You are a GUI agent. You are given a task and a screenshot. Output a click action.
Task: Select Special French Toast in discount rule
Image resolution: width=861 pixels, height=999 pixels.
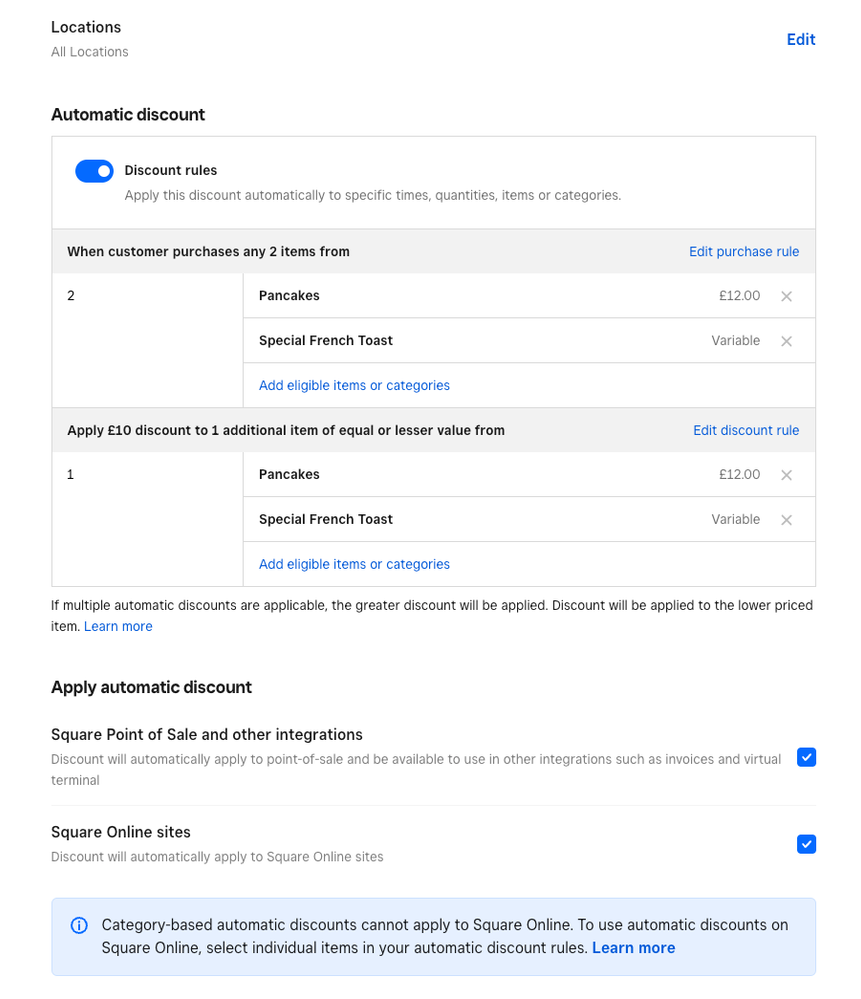(x=325, y=520)
